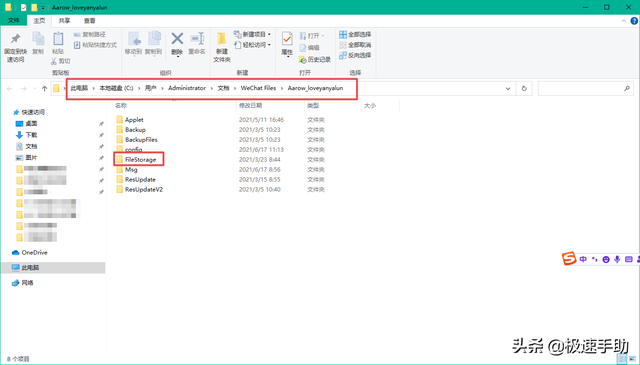Click Invert selection in ribbon

tap(355, 55)
